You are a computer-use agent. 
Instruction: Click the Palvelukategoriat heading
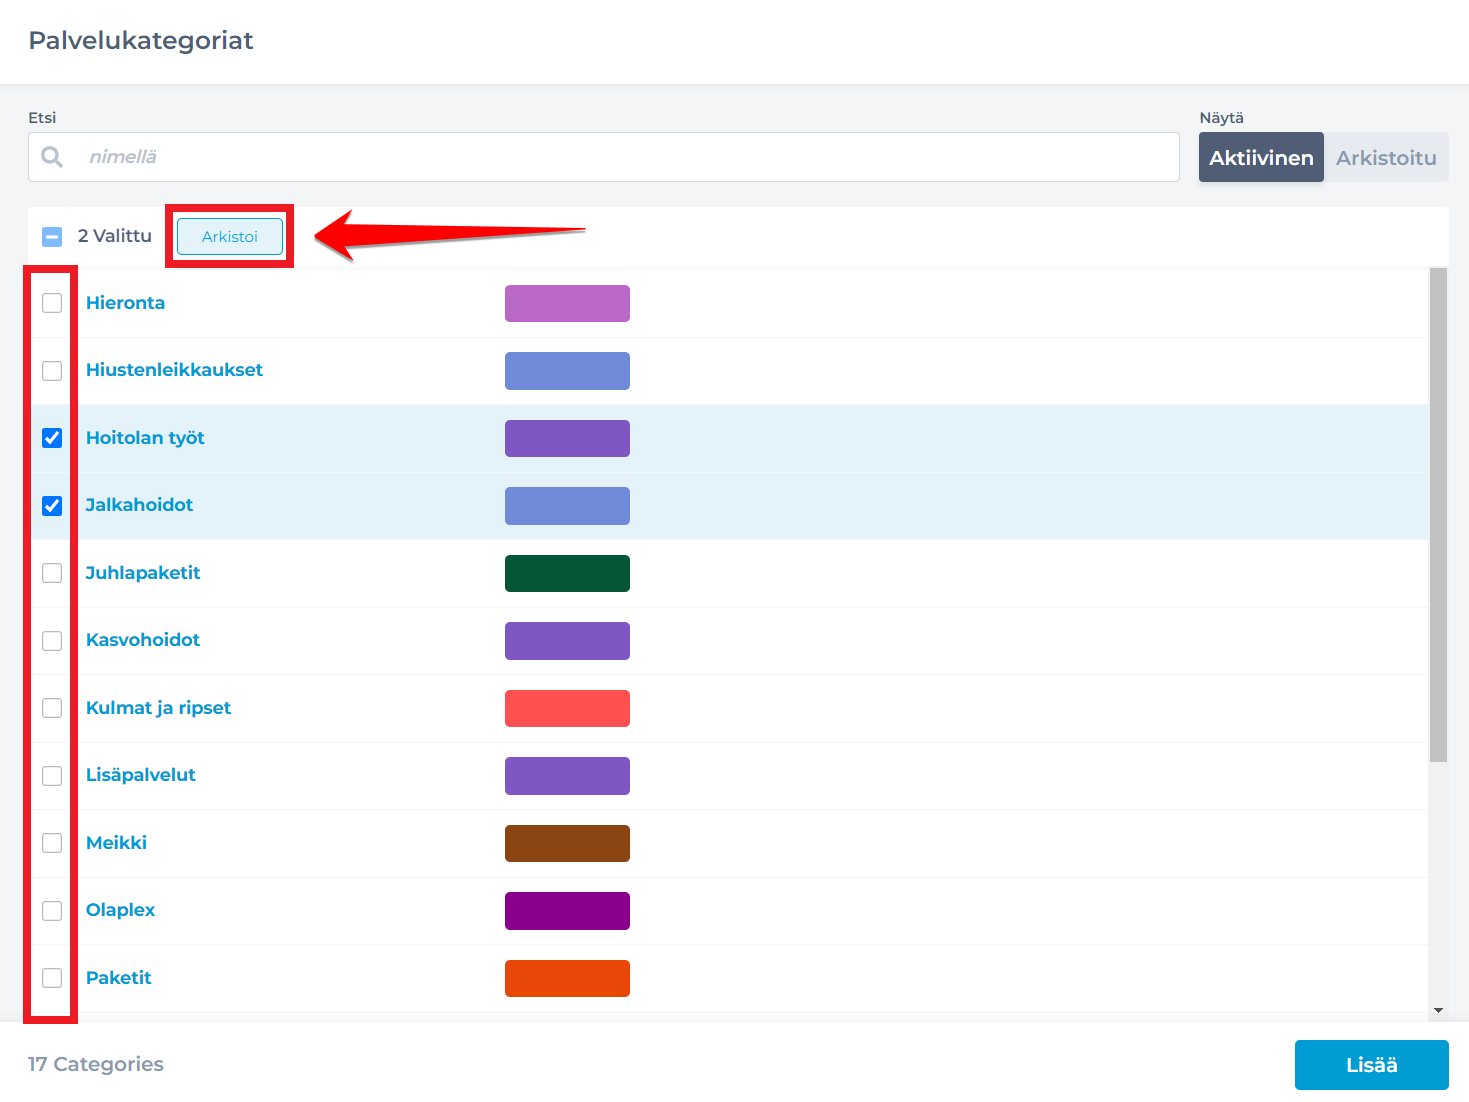[141, 40]
